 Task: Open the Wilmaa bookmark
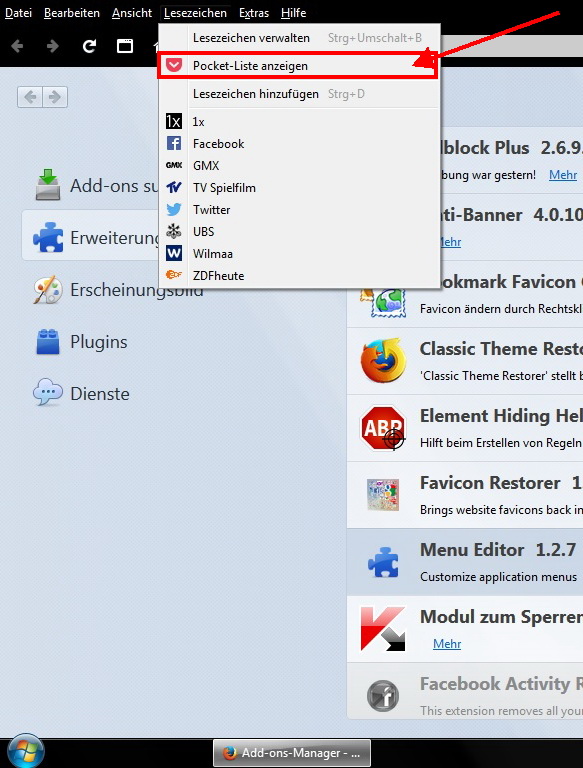[299, 254]
